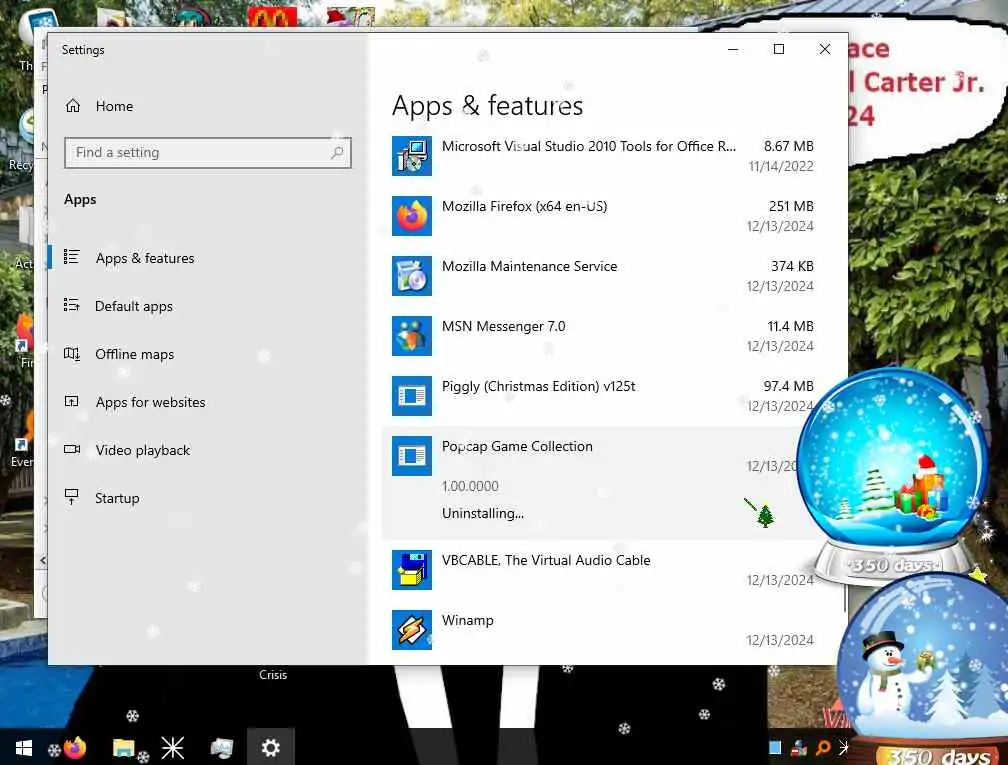Viewport: 1008px width, 765px height.
Task: Click the Apps & features page heading
Action: tap(487, 106)
